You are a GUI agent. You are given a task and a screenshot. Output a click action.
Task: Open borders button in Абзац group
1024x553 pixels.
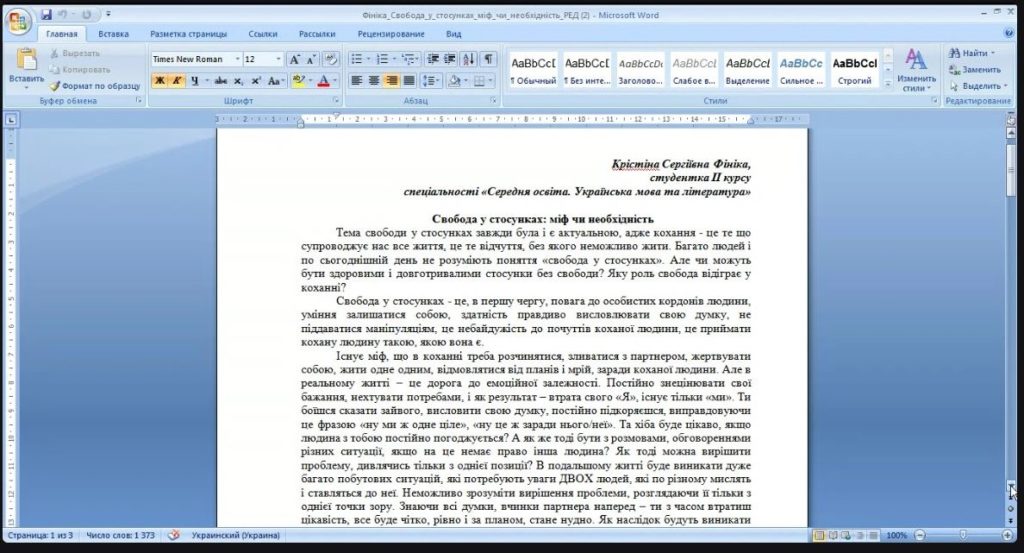(x=479, y=80)
